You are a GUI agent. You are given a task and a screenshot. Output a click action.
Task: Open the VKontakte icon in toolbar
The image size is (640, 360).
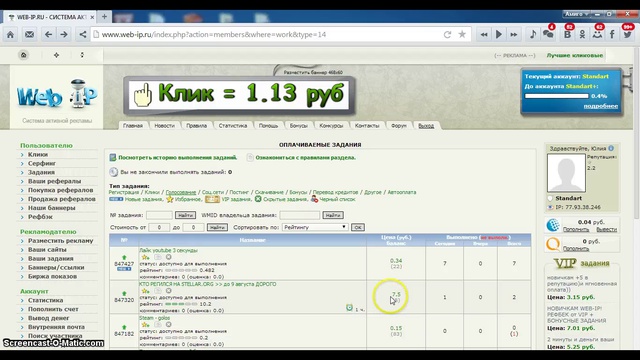point(567,34)
